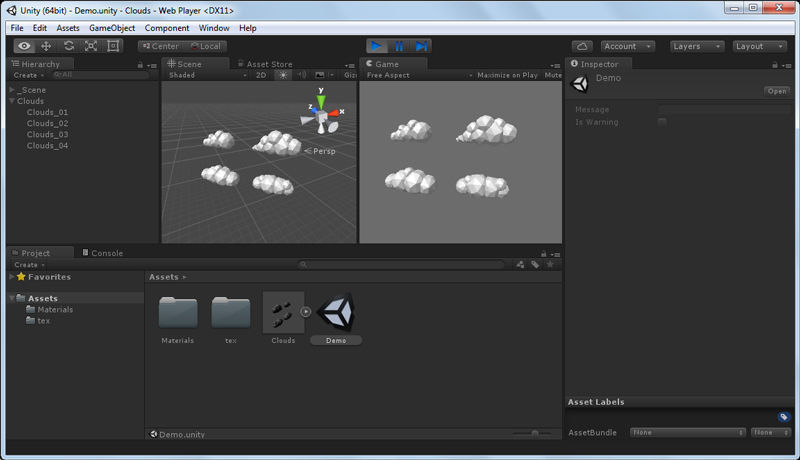Toggle Local coordinate handle button
Screen dimensions: 800x460
tap(205, 46)
